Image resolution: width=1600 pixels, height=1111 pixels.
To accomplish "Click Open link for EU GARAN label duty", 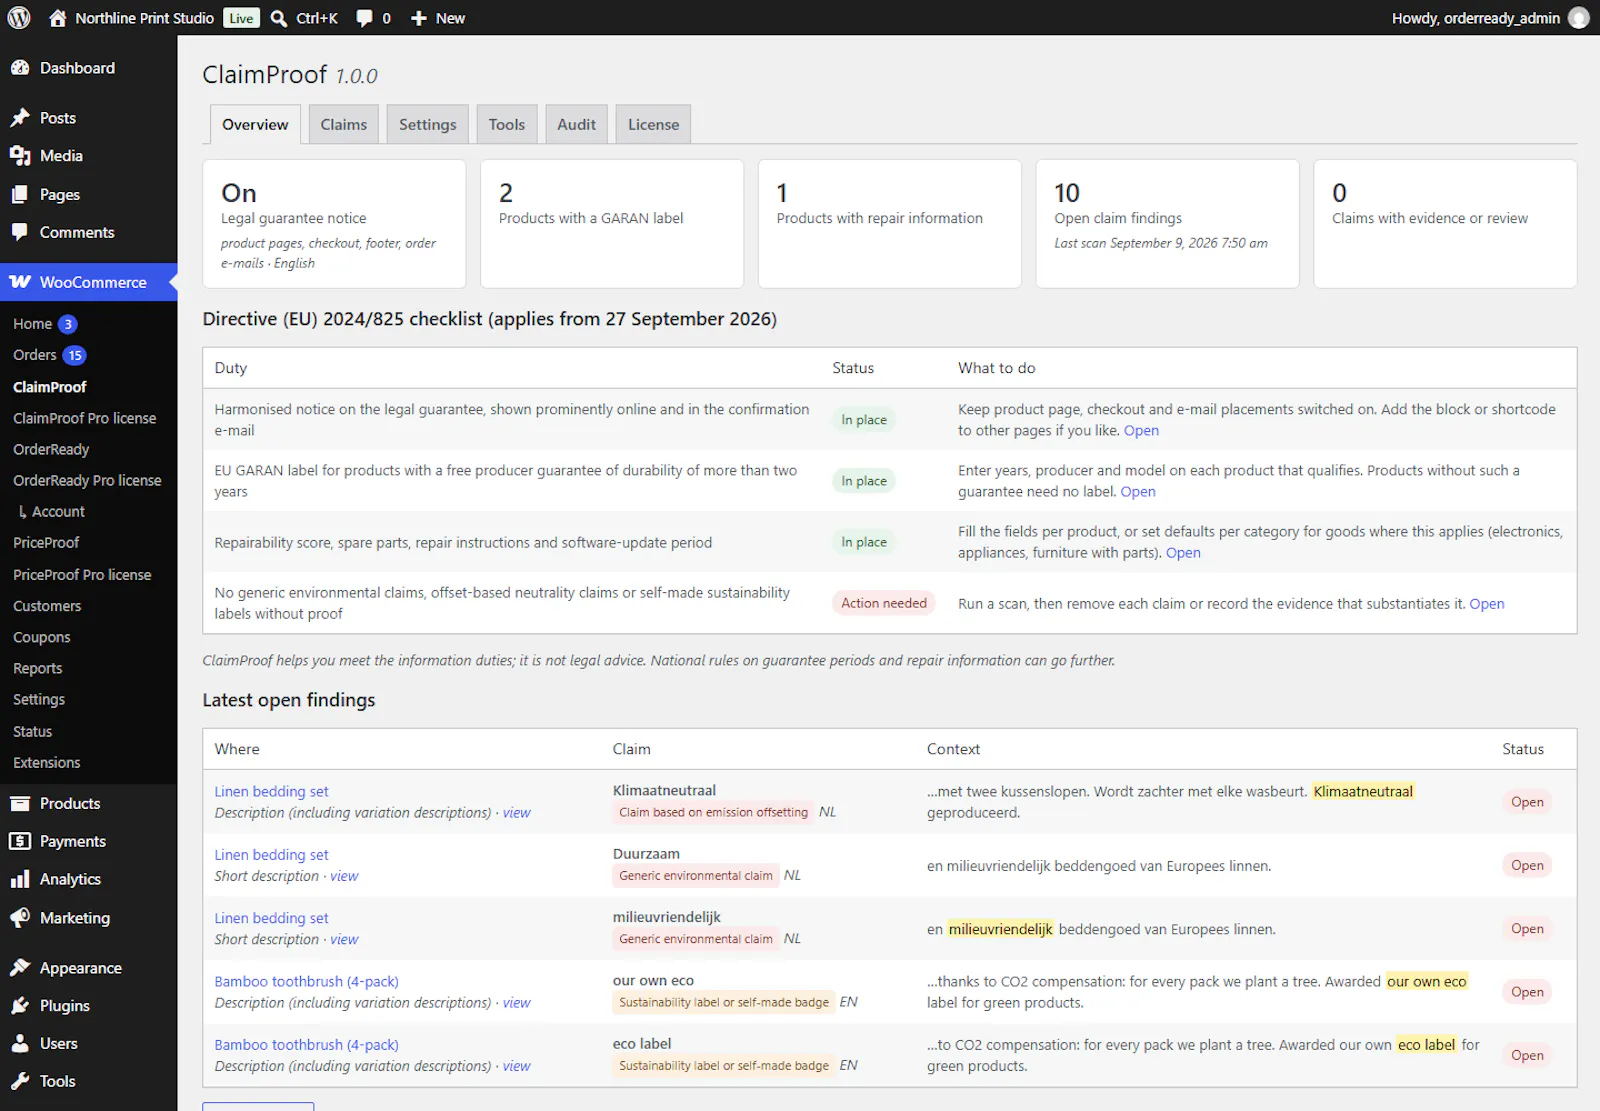I will pos(1138,492).
